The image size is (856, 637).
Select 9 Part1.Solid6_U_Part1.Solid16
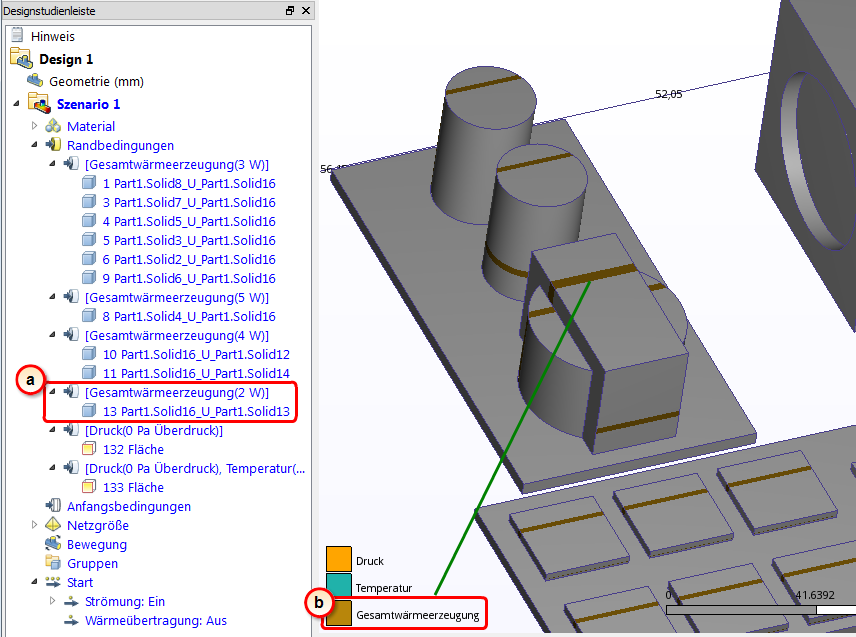(x=189, y=278)
